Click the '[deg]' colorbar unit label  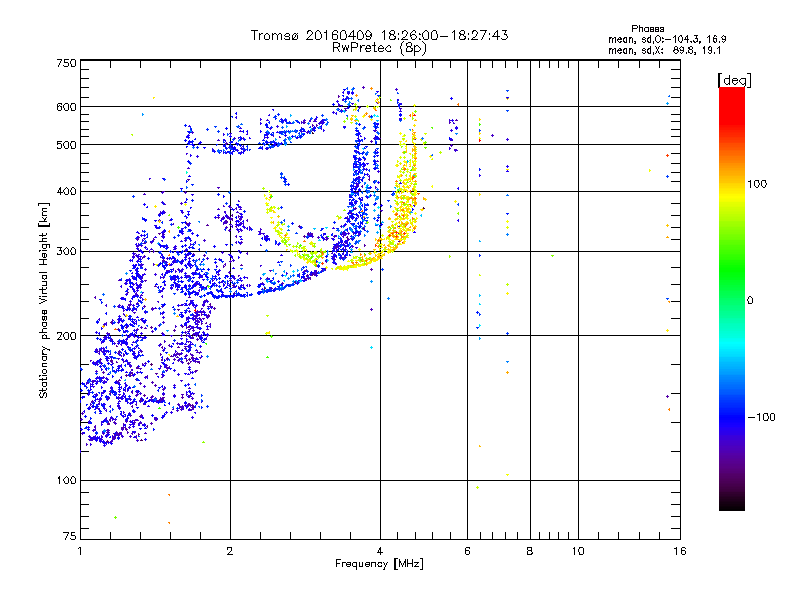tap(734, 81)
